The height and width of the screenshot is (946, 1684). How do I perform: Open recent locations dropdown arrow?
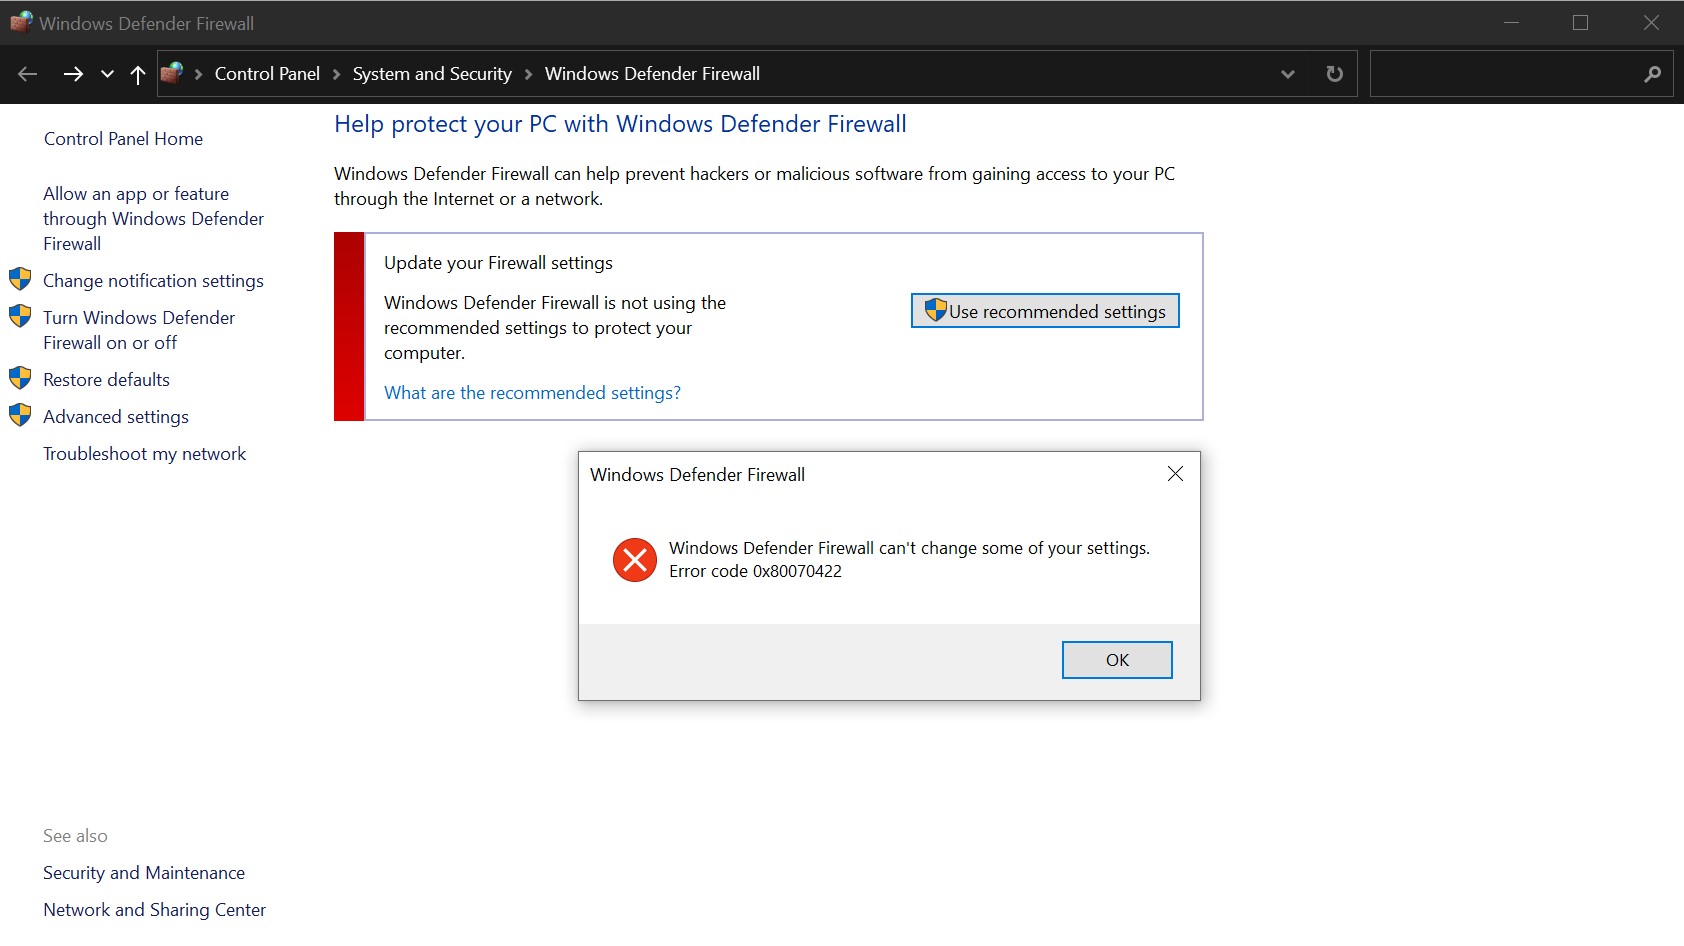pyautogui.click(x=107, y=74)
